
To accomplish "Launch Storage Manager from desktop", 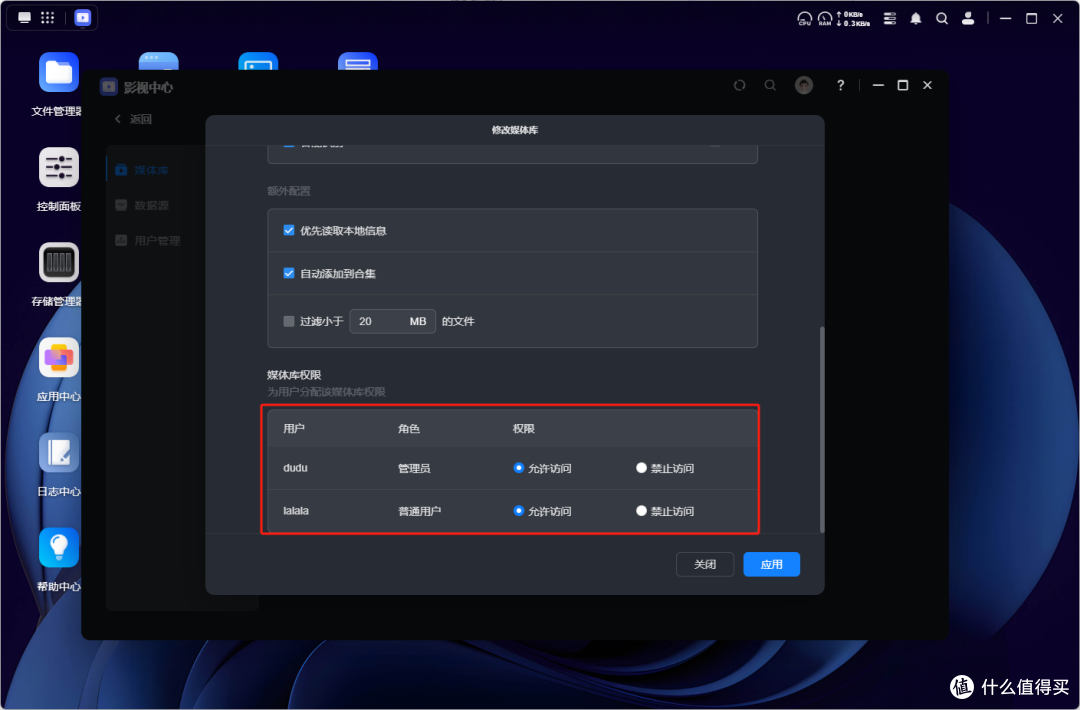I will (x=59, y=262).
